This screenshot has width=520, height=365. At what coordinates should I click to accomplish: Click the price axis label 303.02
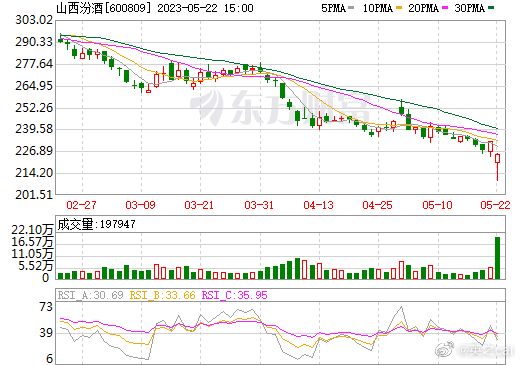coord(34,20)
